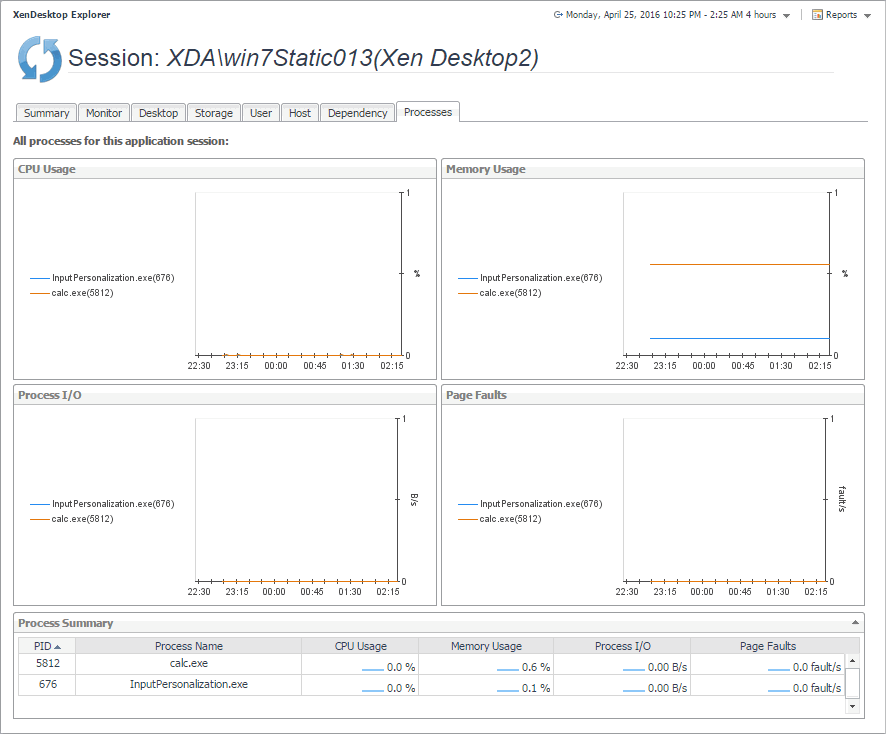Switch to the Summary tab
The width and height of the screenshot is (886, 734).
(46, 113)
